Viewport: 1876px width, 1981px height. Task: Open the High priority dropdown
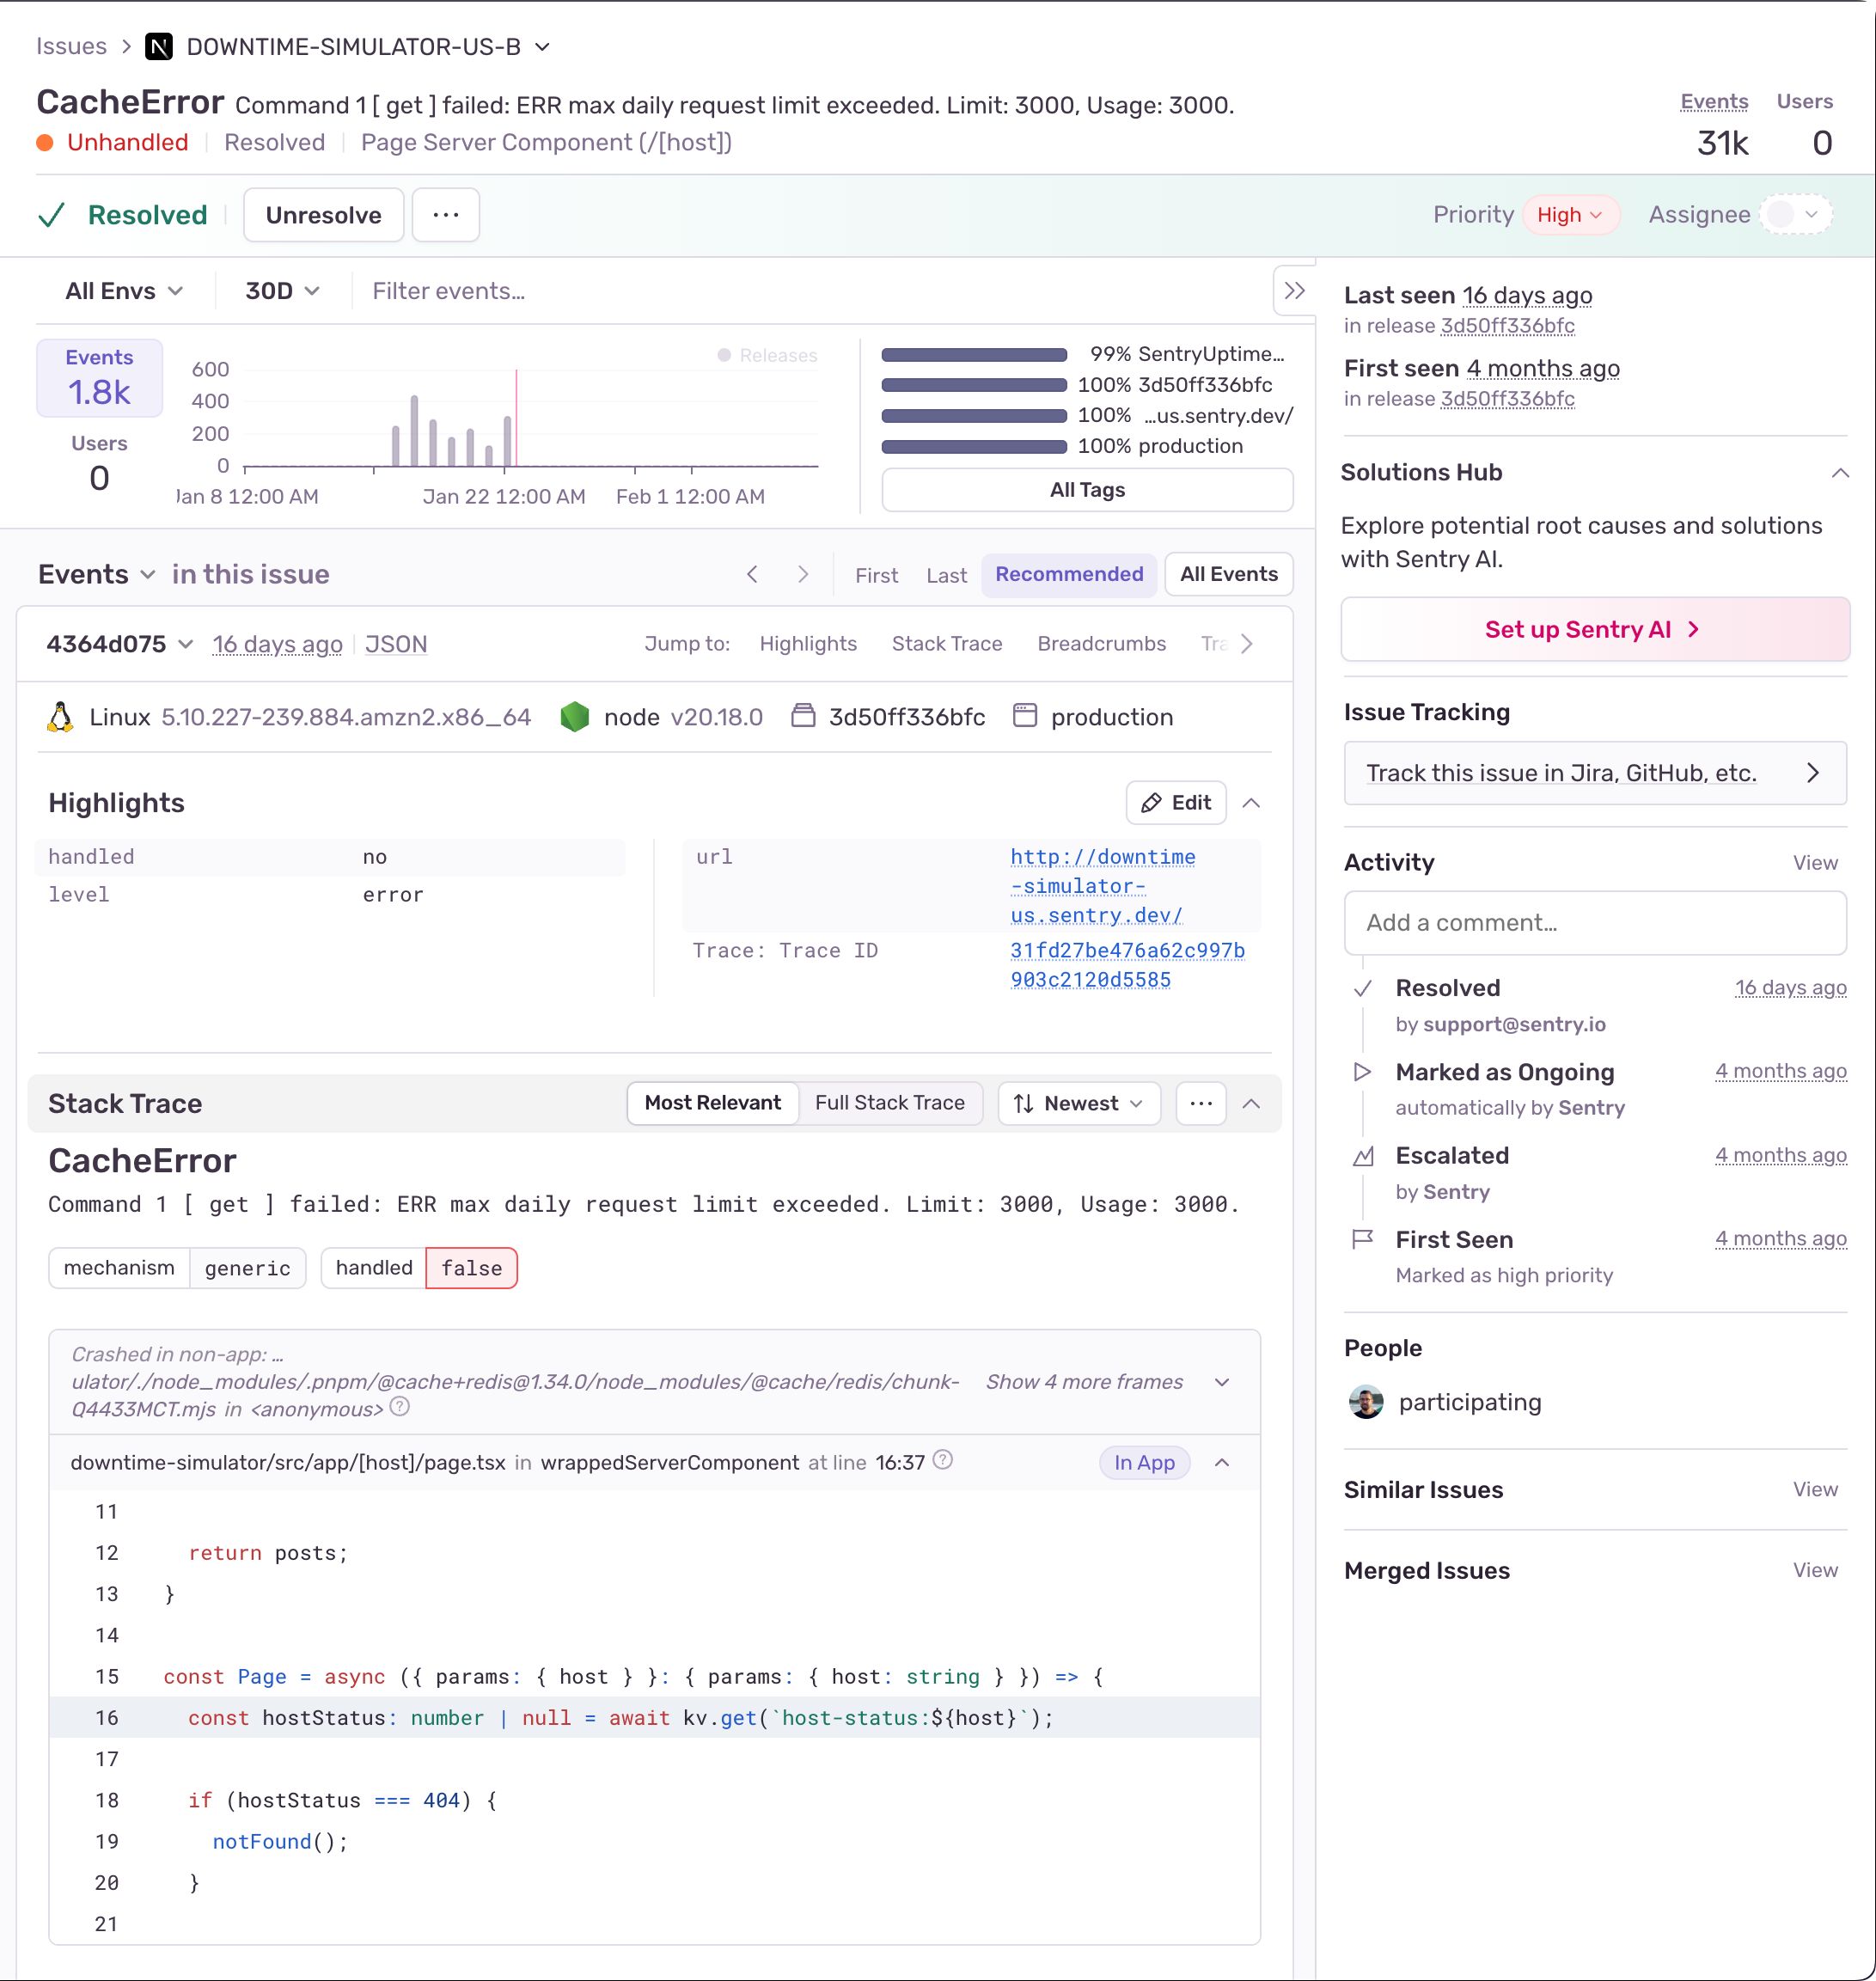coord(1569,215)
